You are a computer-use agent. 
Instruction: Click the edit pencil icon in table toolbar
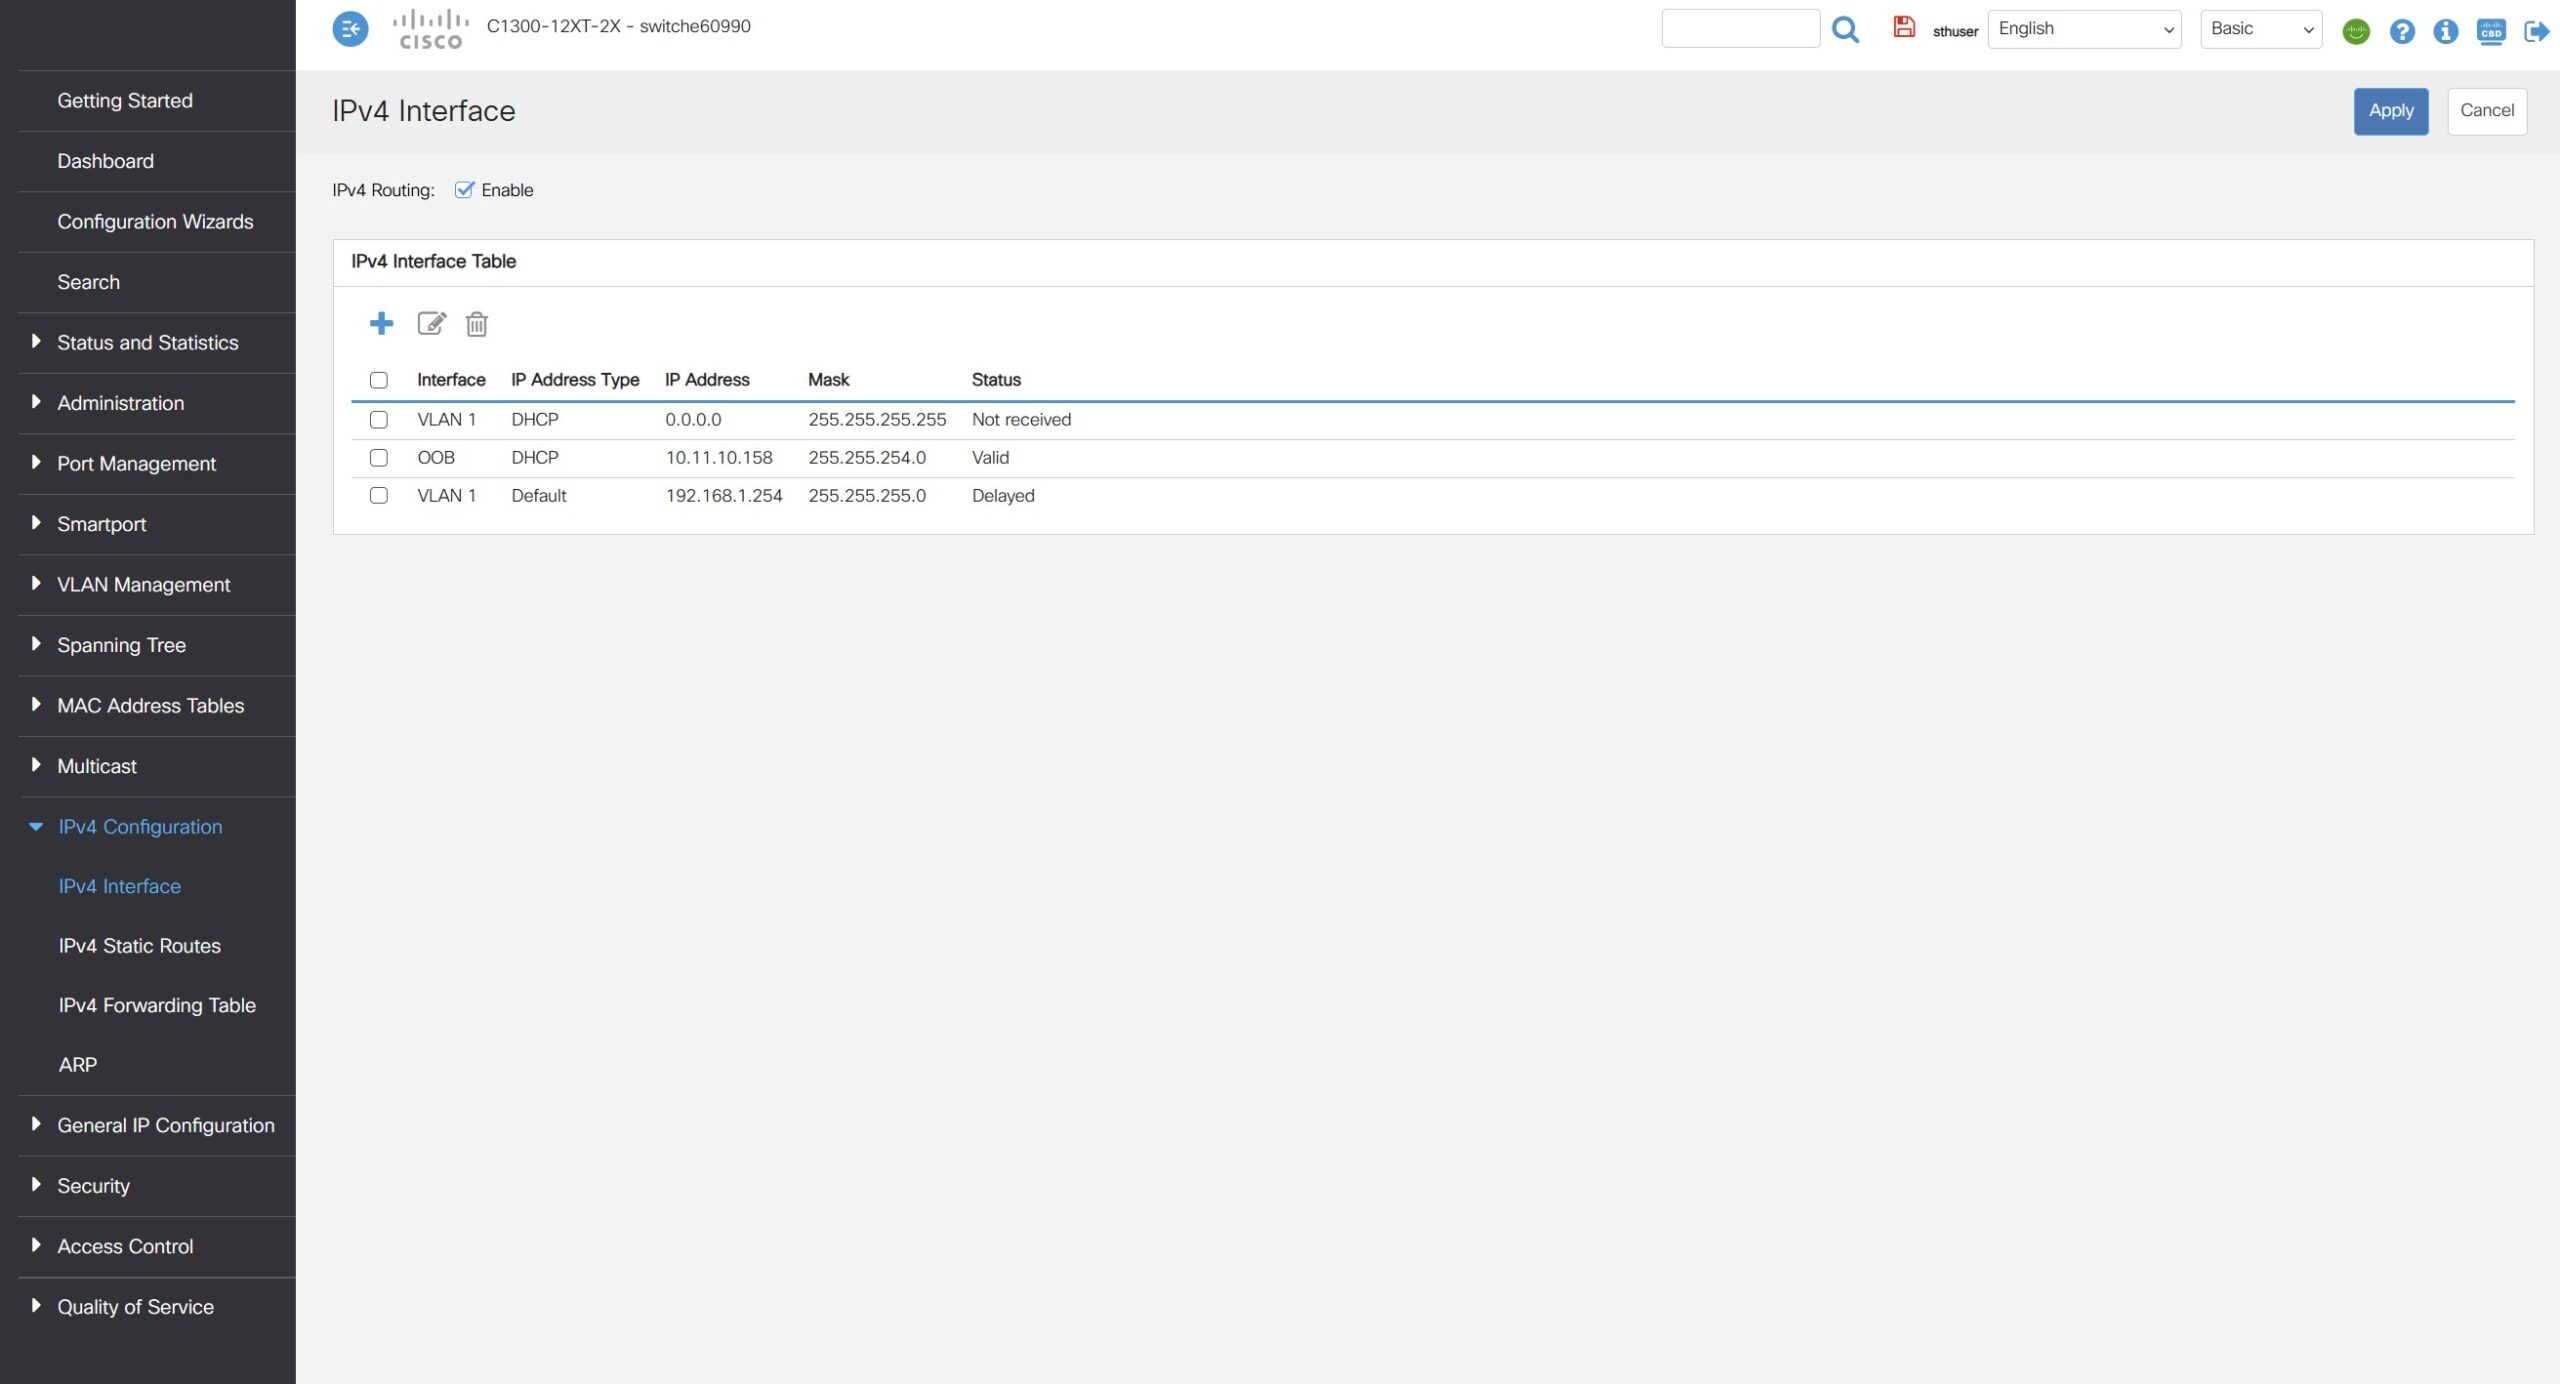[x=431, y=323]
